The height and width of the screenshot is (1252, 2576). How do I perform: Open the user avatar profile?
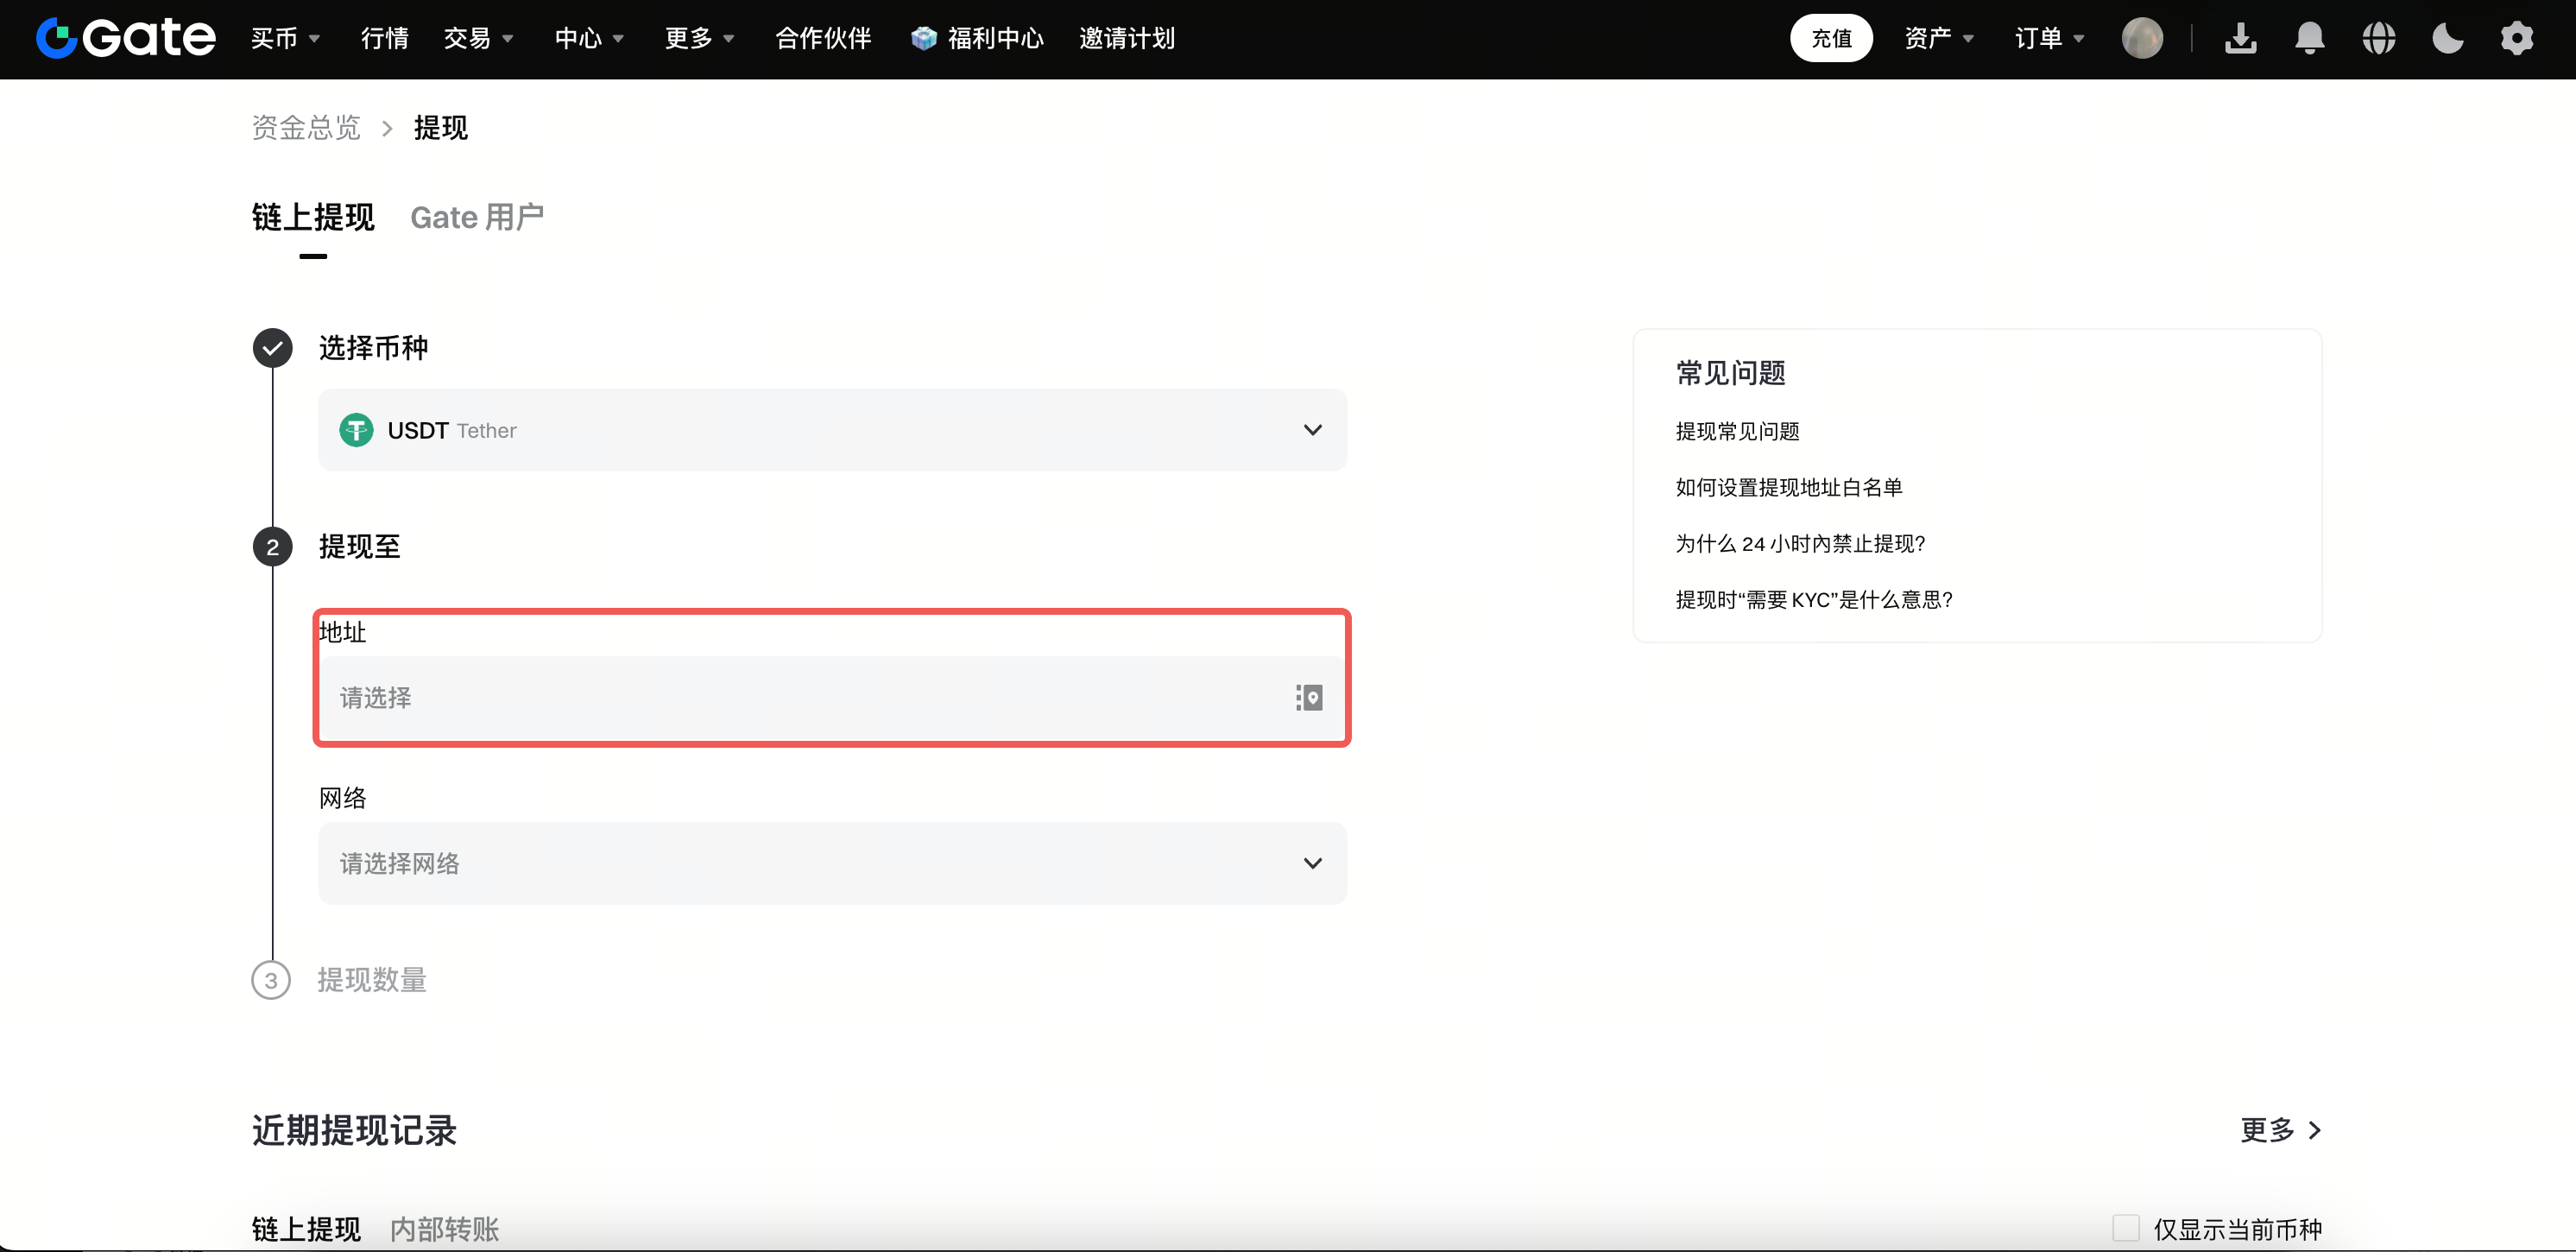pos(2142,38)
